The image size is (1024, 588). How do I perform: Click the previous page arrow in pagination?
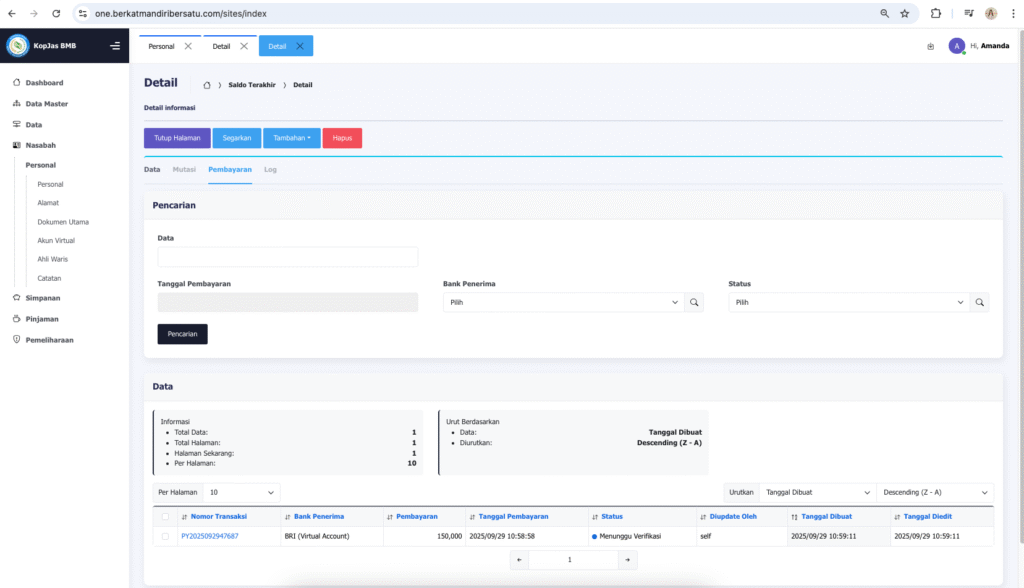(x=519, y=560)
